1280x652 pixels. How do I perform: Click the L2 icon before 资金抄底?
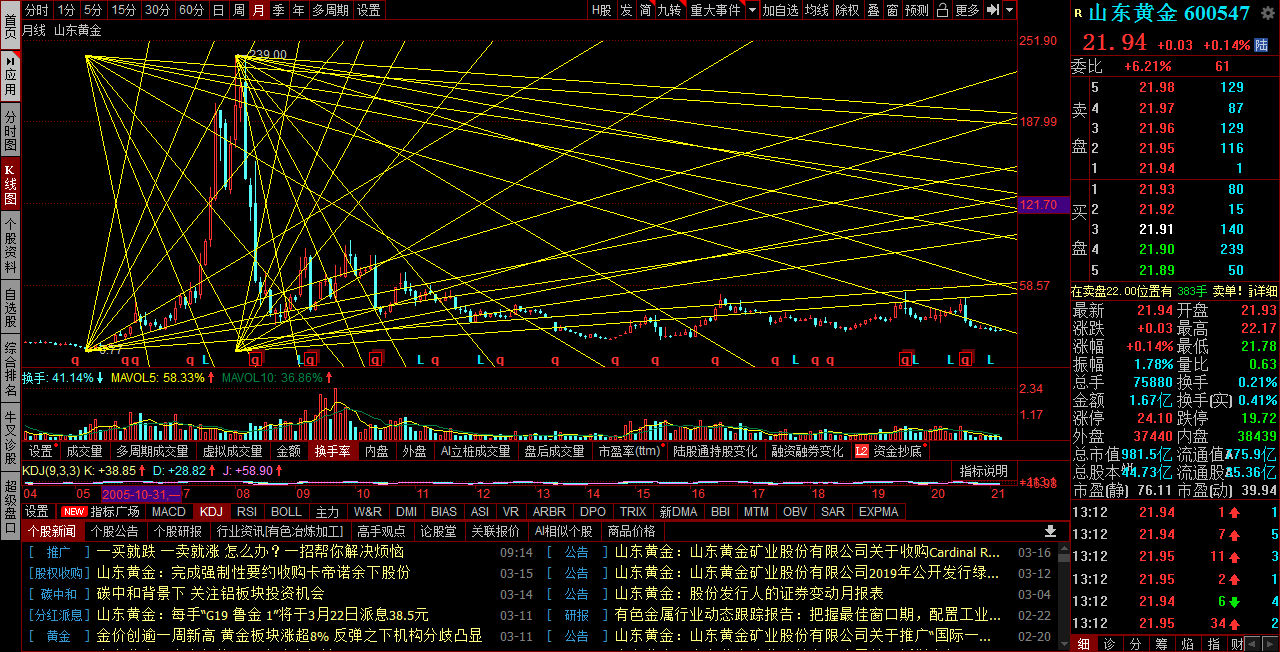click(861, 452)
